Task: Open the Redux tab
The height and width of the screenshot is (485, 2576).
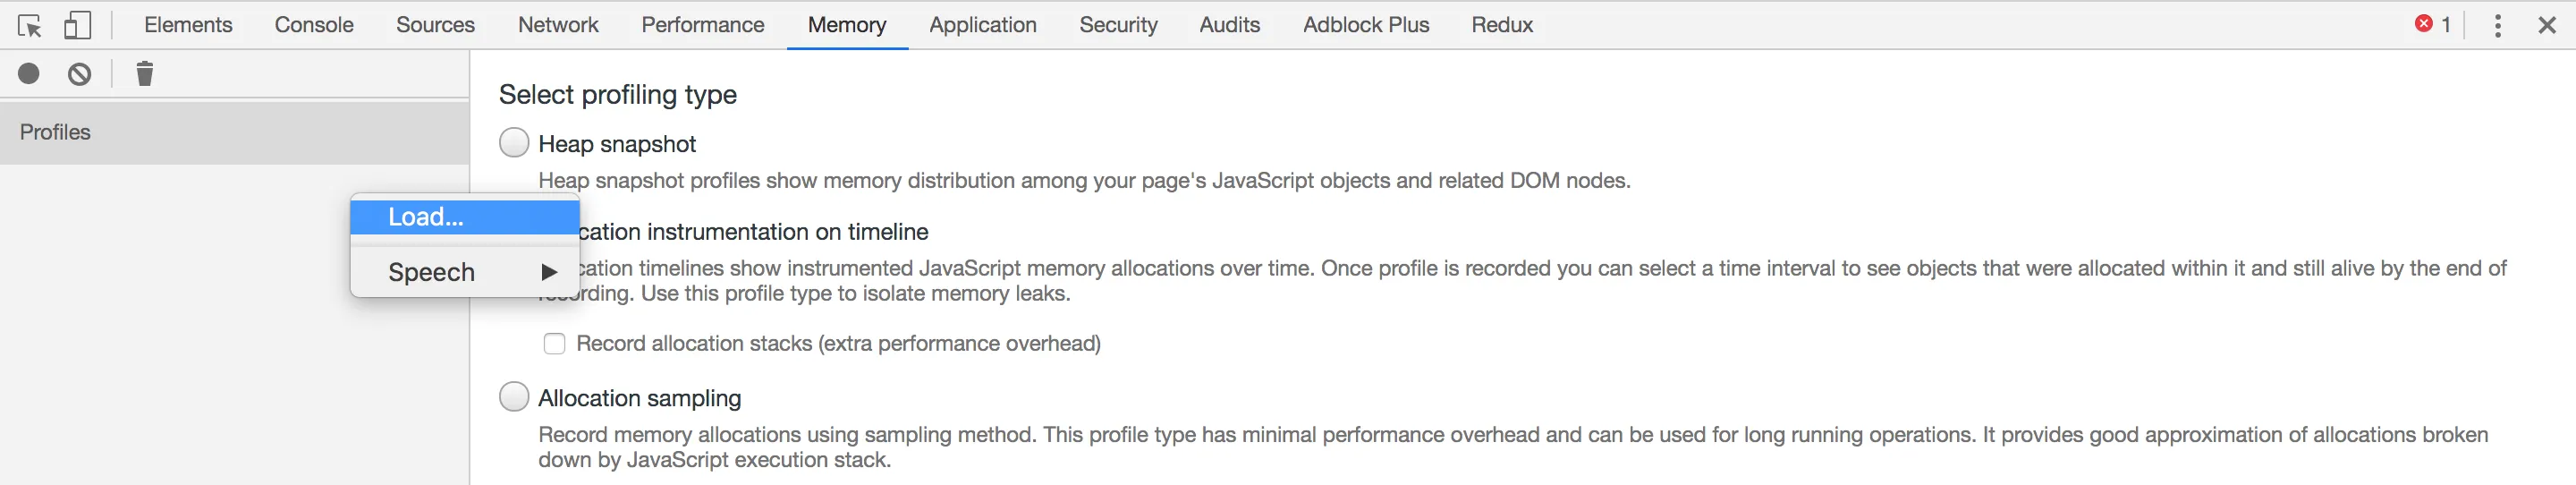Action: pos(1501,25)
